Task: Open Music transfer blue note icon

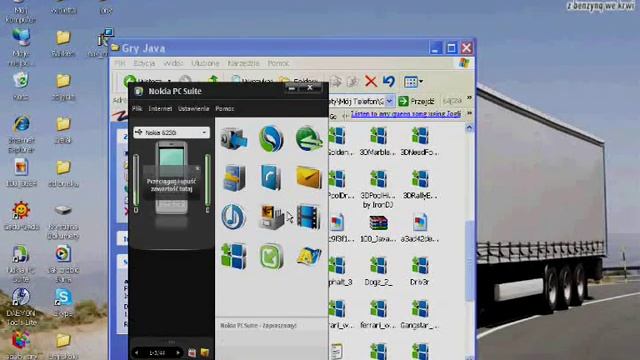Action: (x=233, y=216)
